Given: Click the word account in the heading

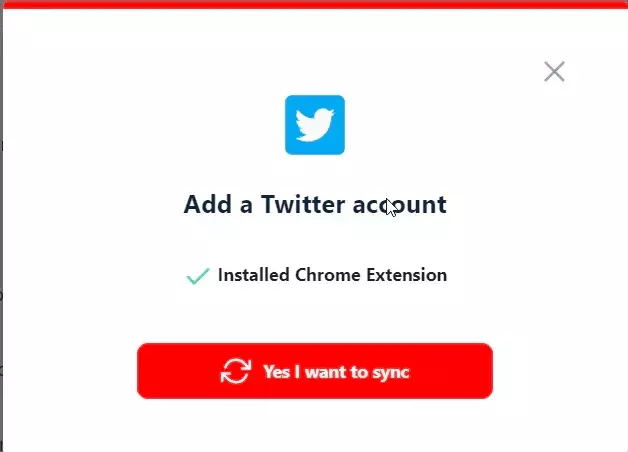Looking at the screenshot, I should (x=399, y=205).
